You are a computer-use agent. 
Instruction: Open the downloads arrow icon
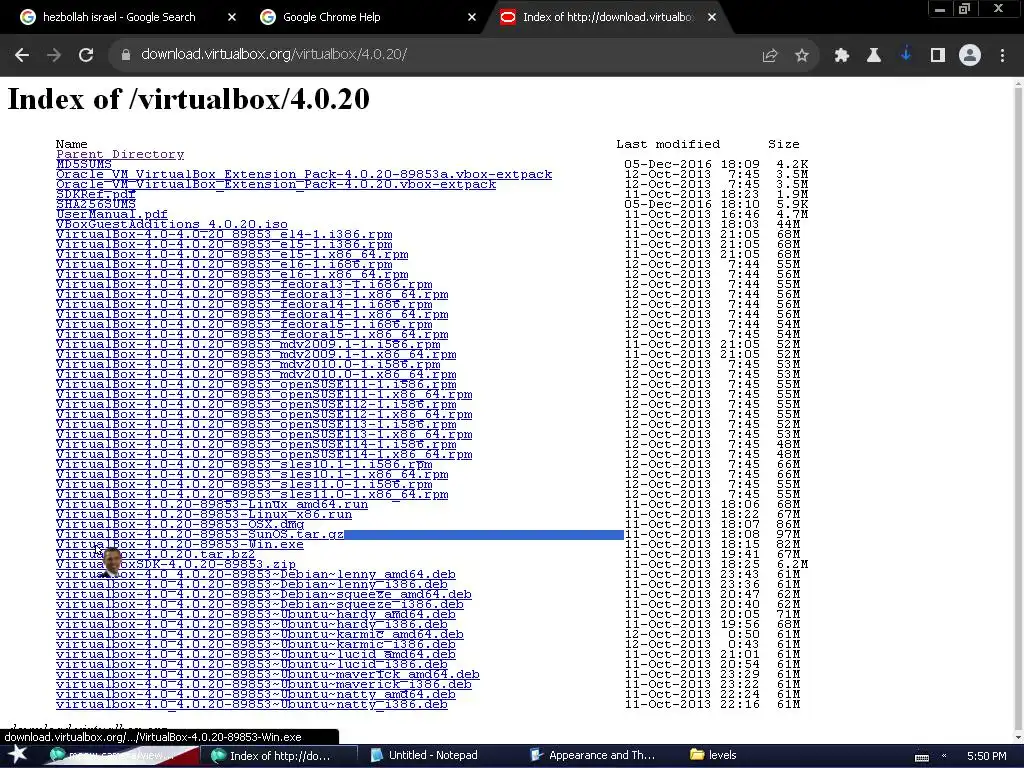(x=906, y=55)
